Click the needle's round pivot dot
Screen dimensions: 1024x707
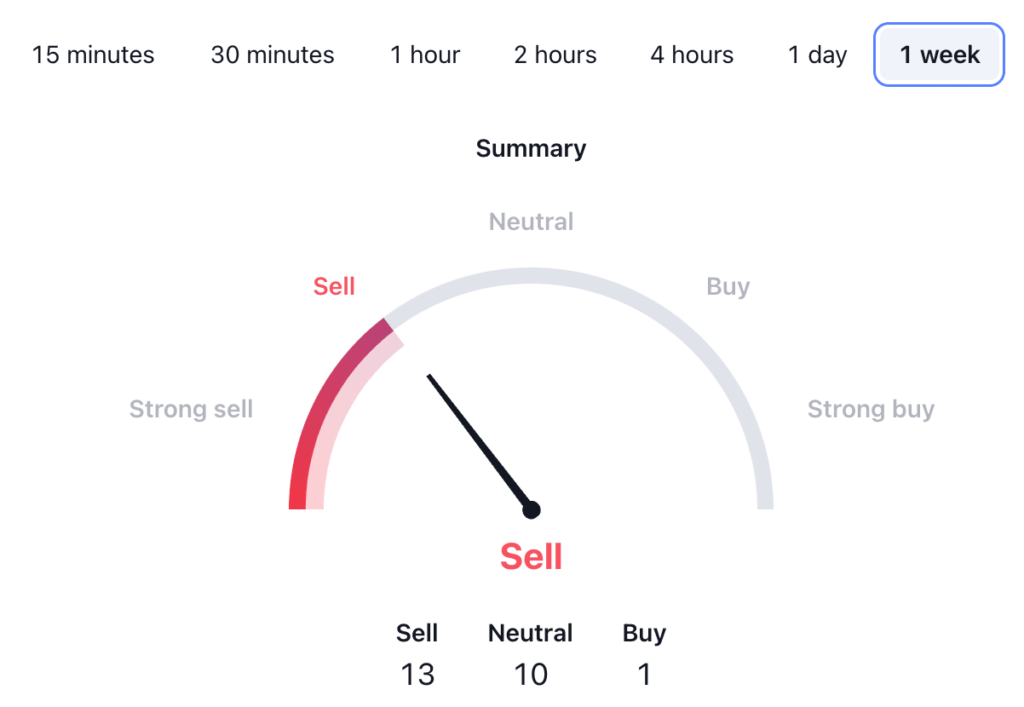pos(531,510)
